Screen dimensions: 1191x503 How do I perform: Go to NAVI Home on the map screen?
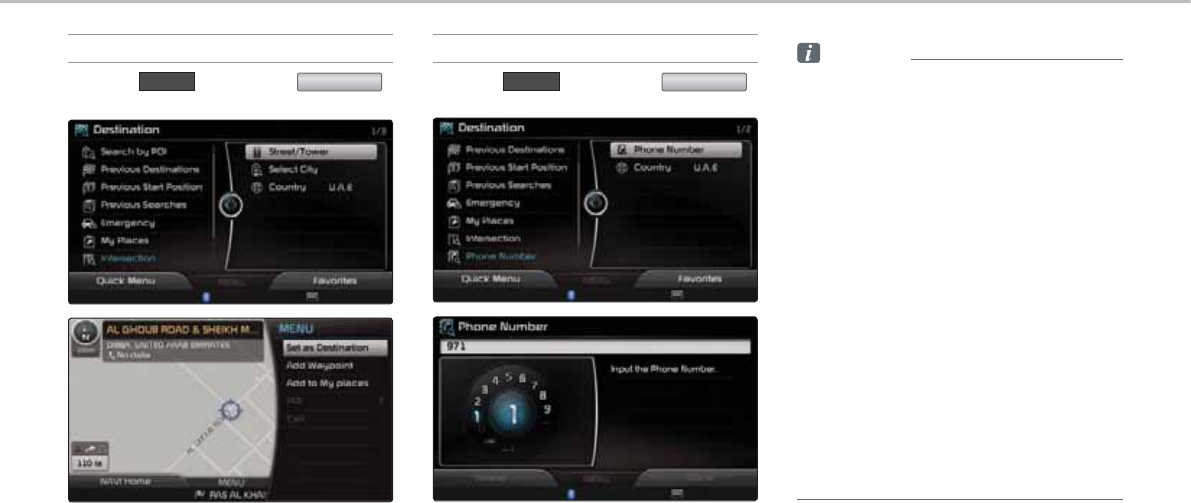[x=125, y=482]
